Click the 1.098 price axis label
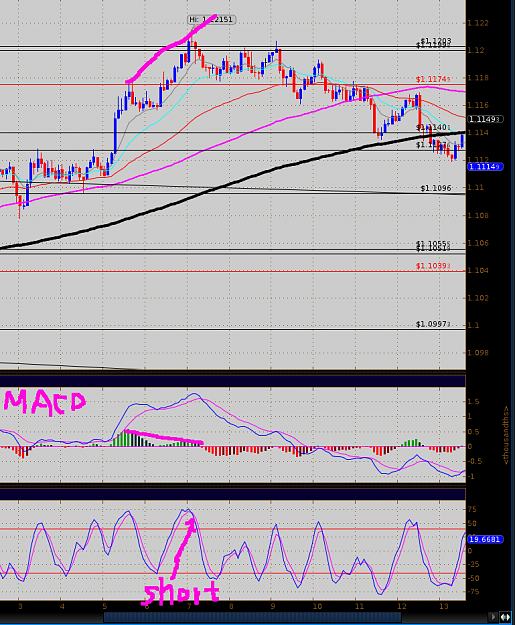The height and width of the screenshot is (625, 515). click(x=478, y=353)
